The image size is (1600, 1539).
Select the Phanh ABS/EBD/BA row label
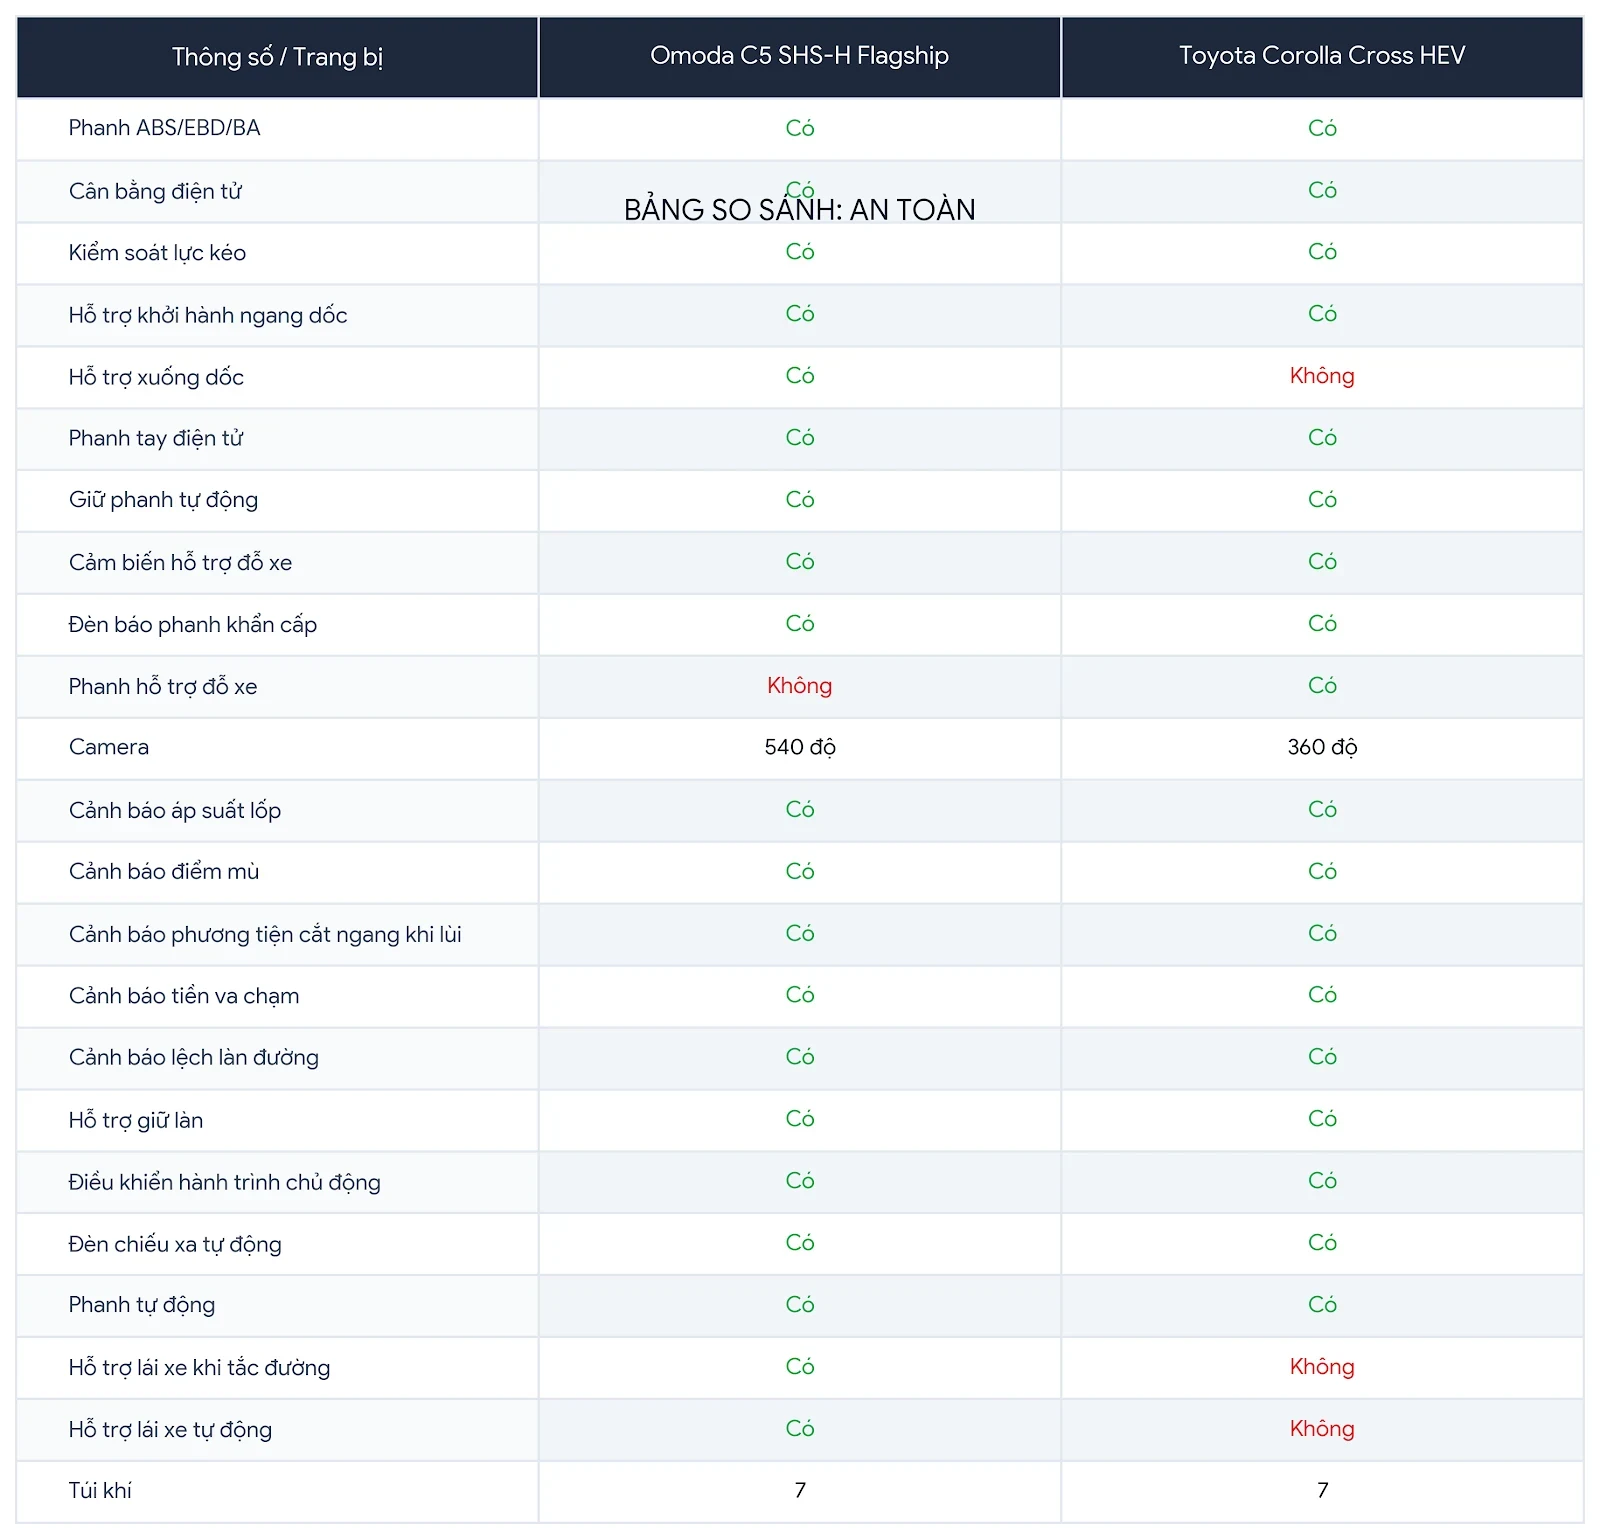click(x=165, y=128)
